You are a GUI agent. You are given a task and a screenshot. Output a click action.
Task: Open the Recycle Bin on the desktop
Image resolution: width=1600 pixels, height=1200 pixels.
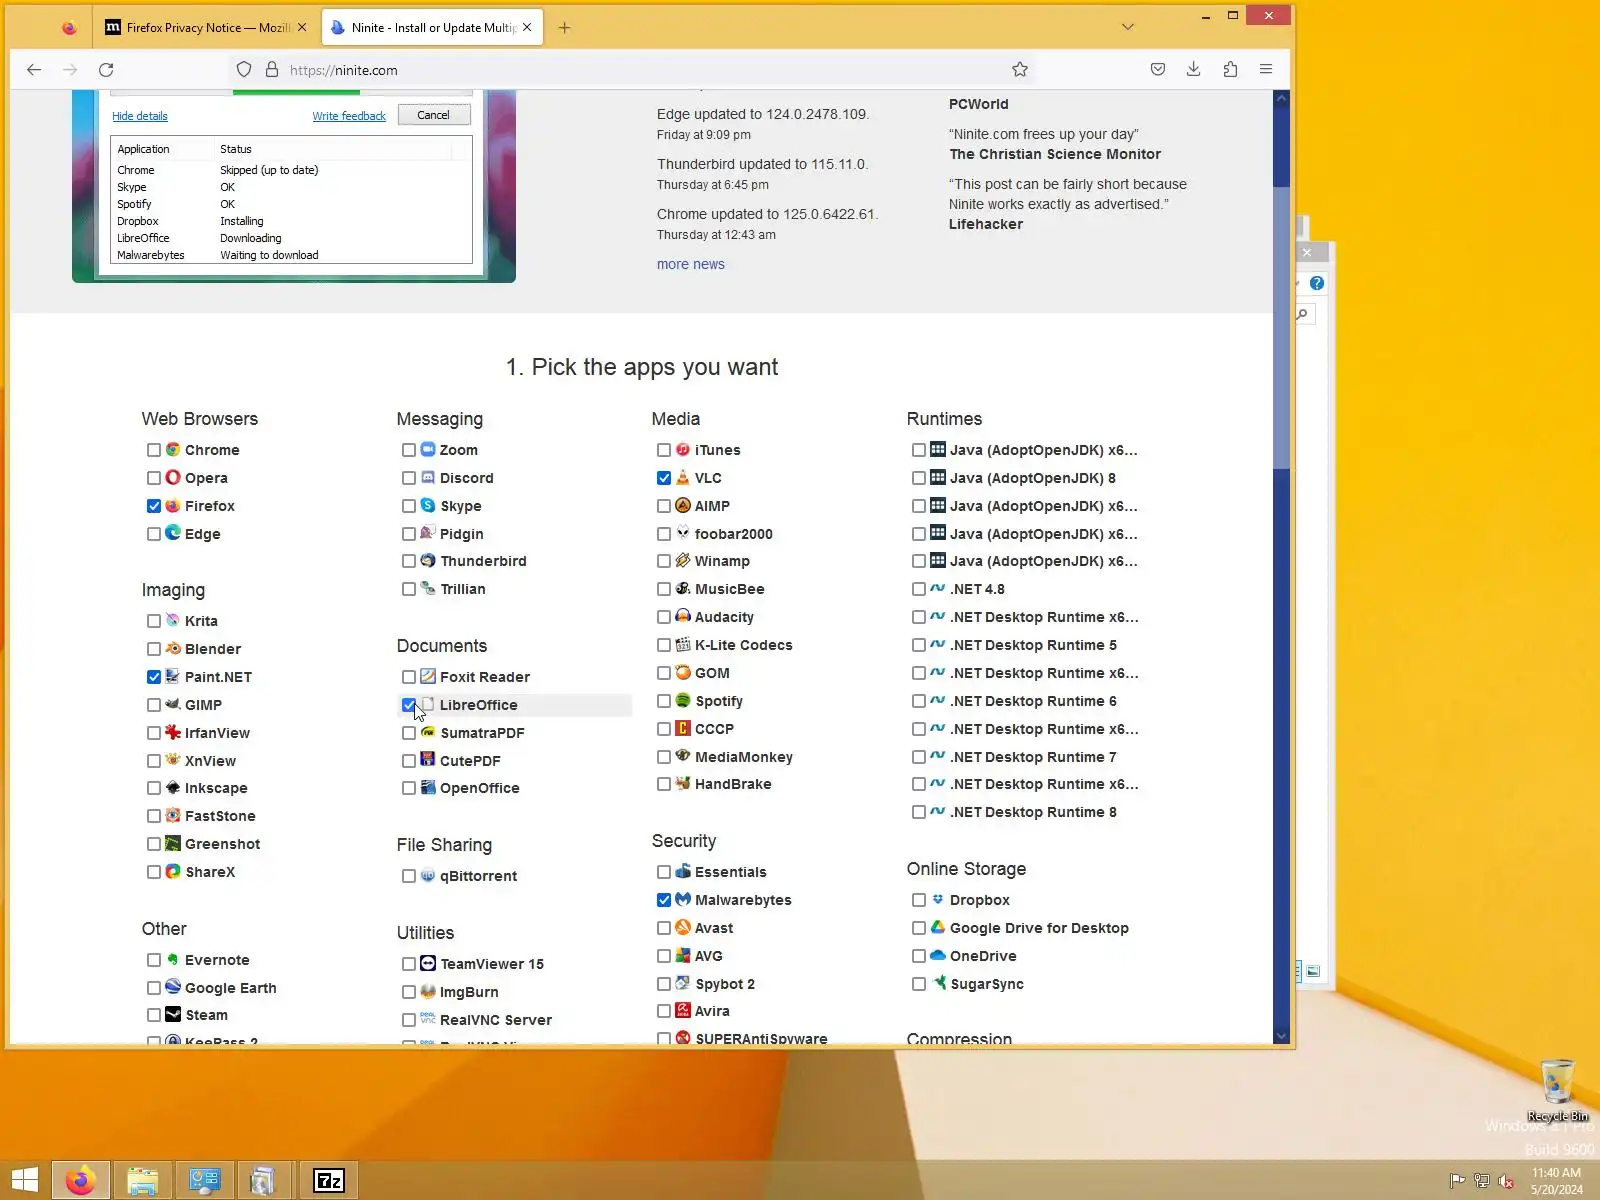pyautogui.click(x=1558, y=1090)
